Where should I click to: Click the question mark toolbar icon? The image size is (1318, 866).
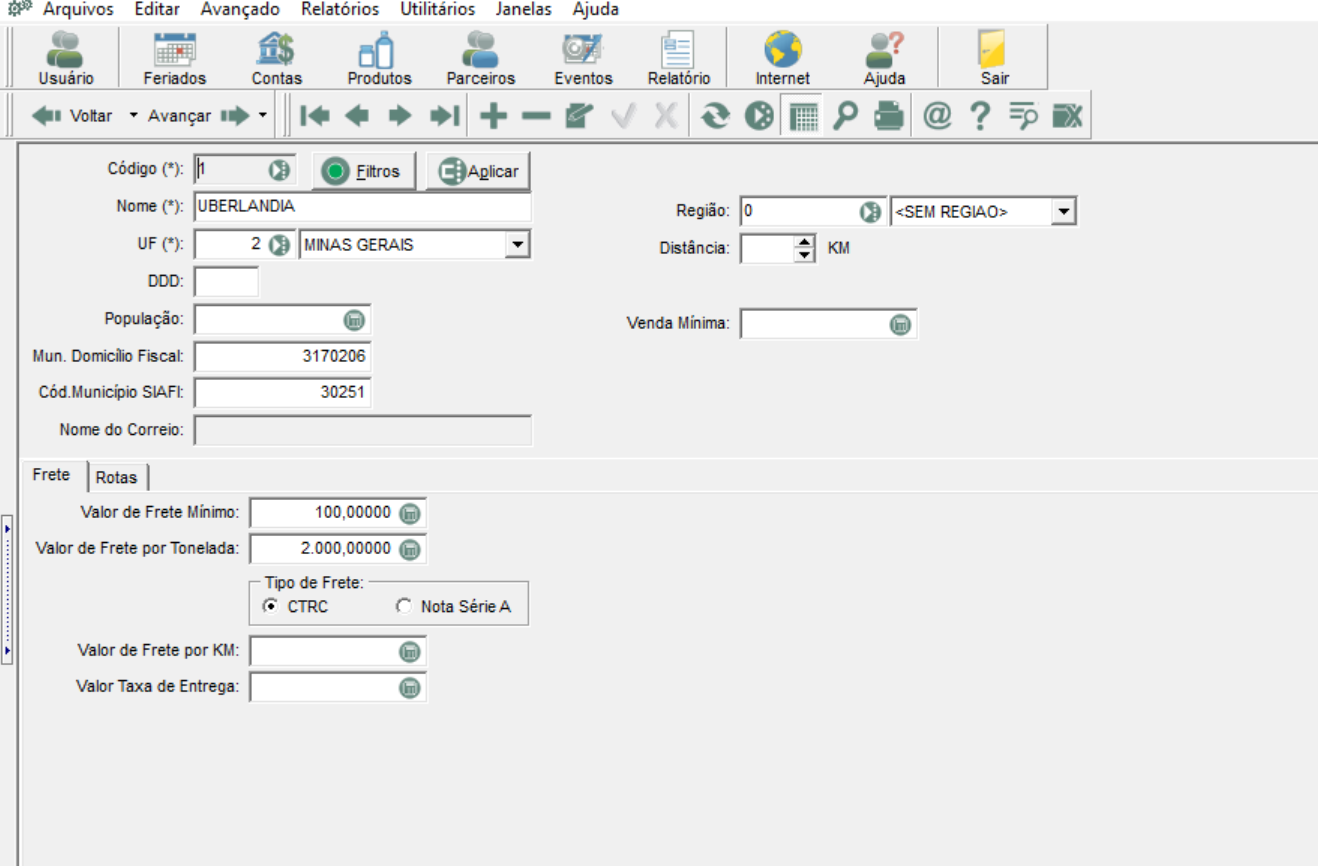tap(980, 116)
